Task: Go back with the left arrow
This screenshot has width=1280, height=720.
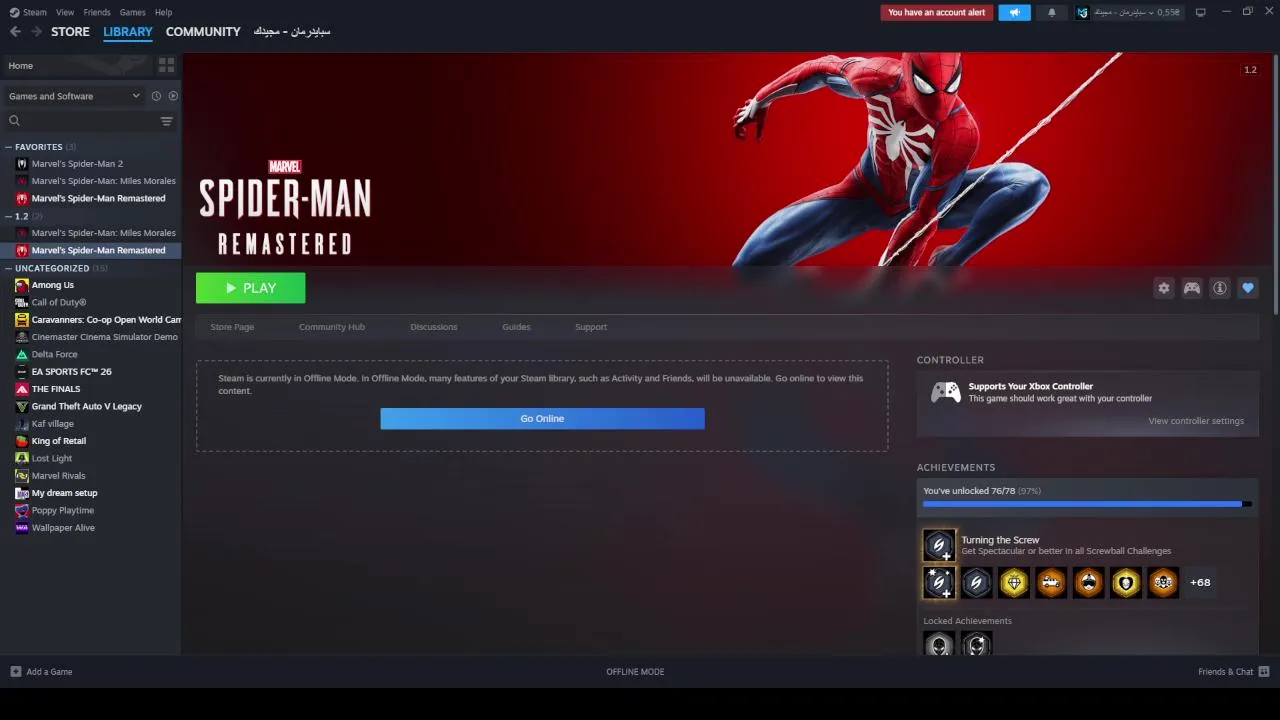Action: (15, 32)
